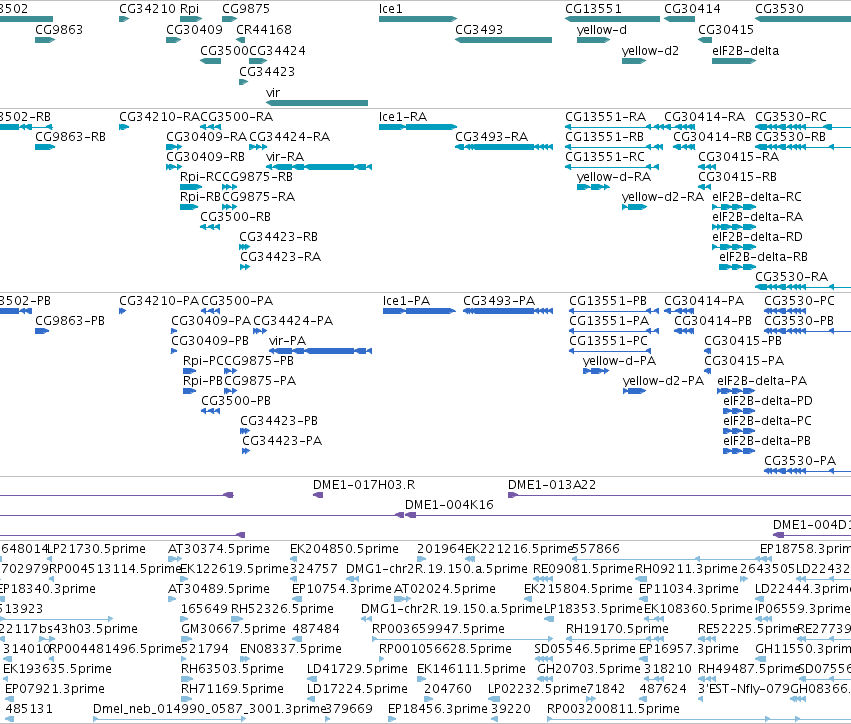Select the AT02024.5prime EST label
The image size is (851, 724).
pyautogui.click(x=444, y=589)
